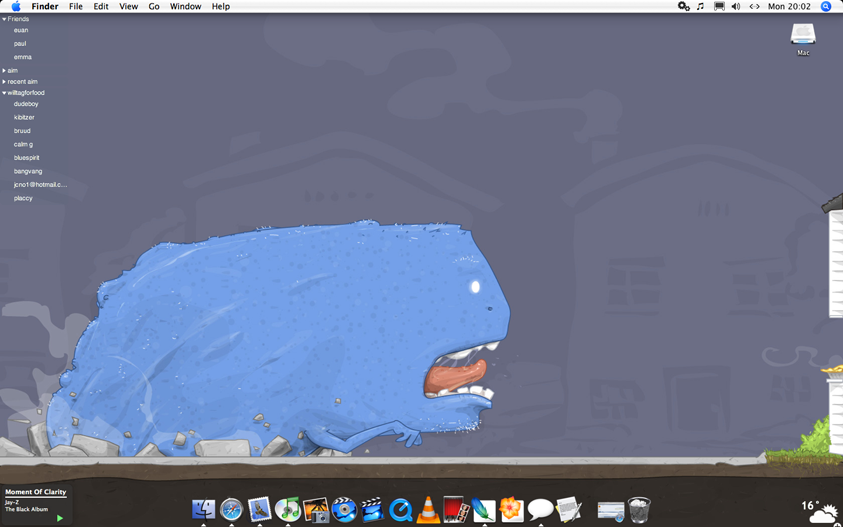Open the Go menu
This screenshot has height=527, width=843.
(154, 6)
